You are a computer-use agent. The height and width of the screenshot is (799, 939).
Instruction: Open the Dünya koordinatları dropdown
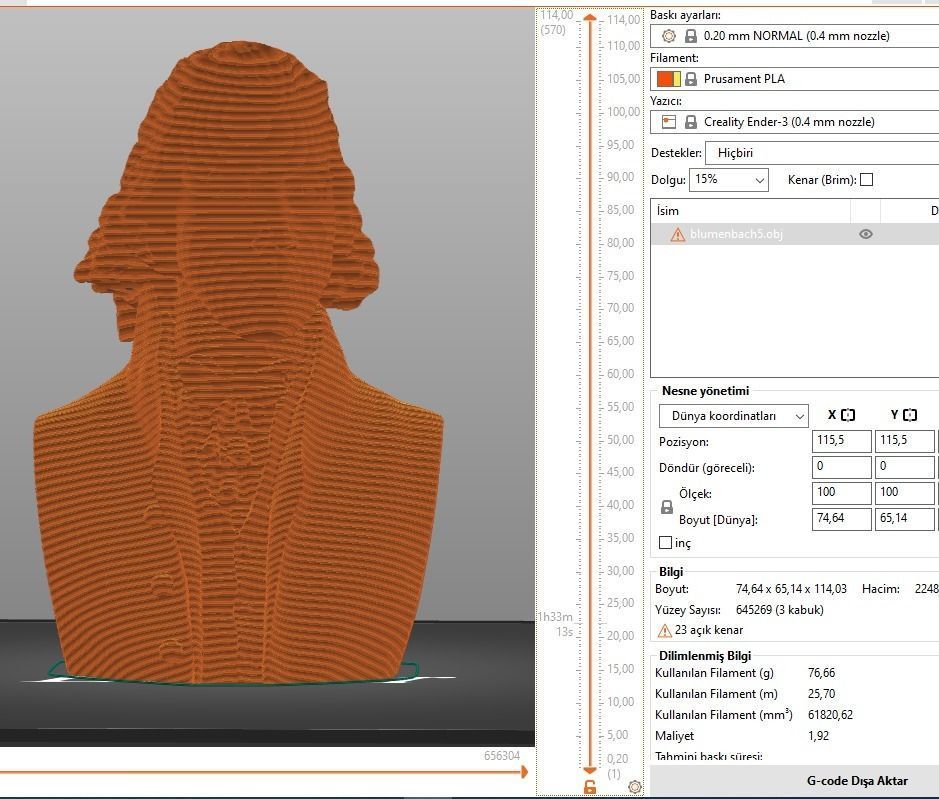(x=734, y=416)
